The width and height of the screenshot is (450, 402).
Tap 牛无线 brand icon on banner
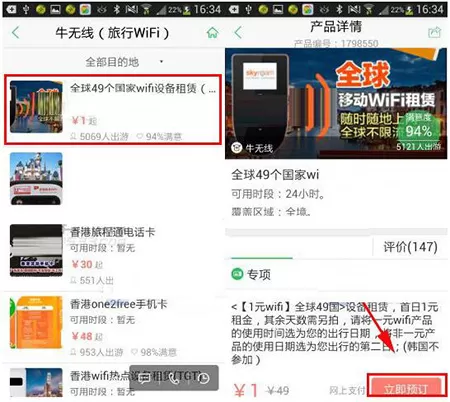pos(237,147)
